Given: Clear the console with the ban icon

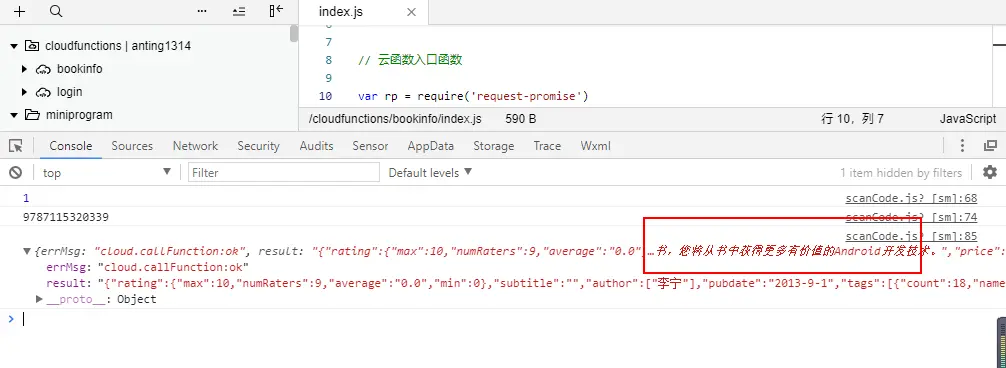Looking at the screenshot, I should pos(15,172).
